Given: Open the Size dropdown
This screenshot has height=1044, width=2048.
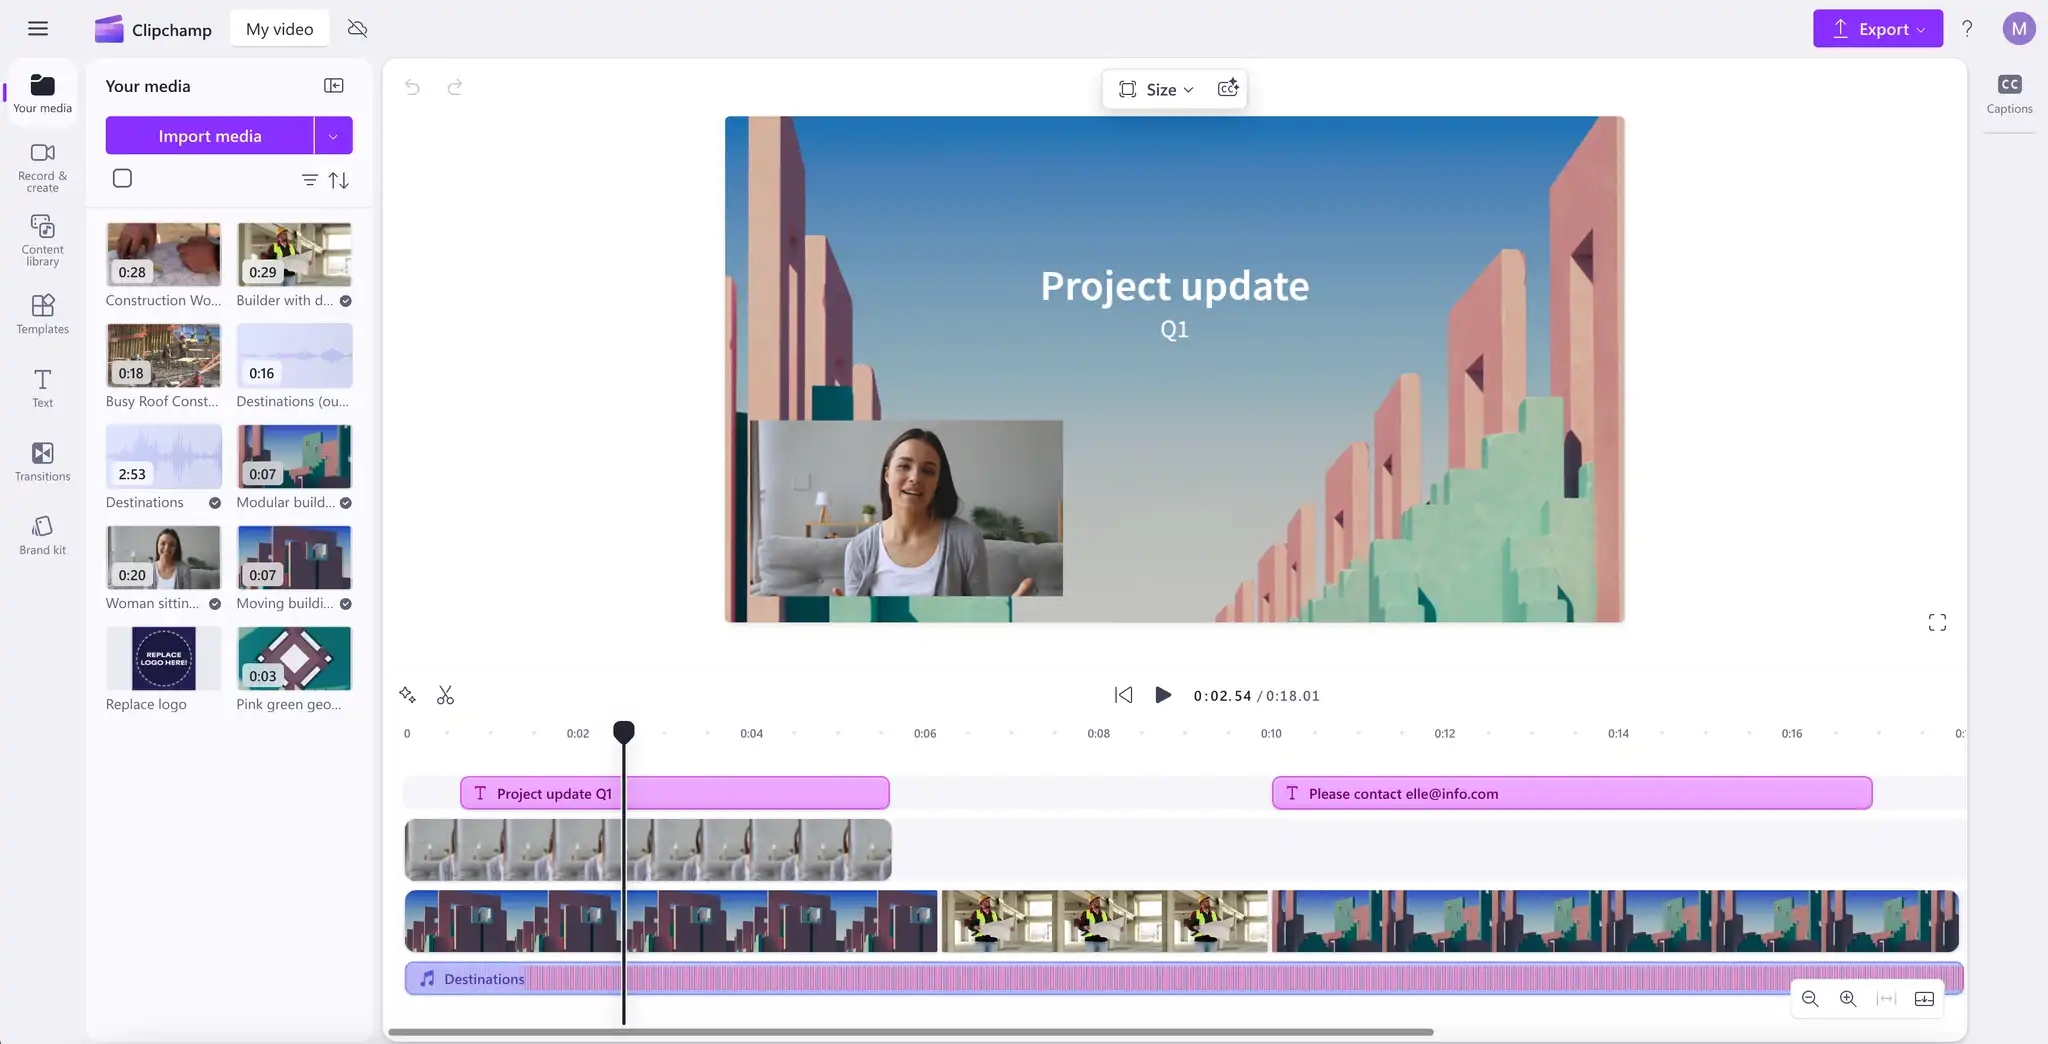Looking at the screenshot, I should (x=1156, y=89).
